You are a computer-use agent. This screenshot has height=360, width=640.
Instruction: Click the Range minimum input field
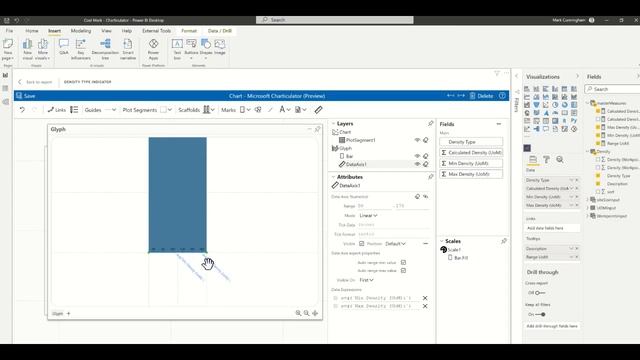tap(375, 206)
